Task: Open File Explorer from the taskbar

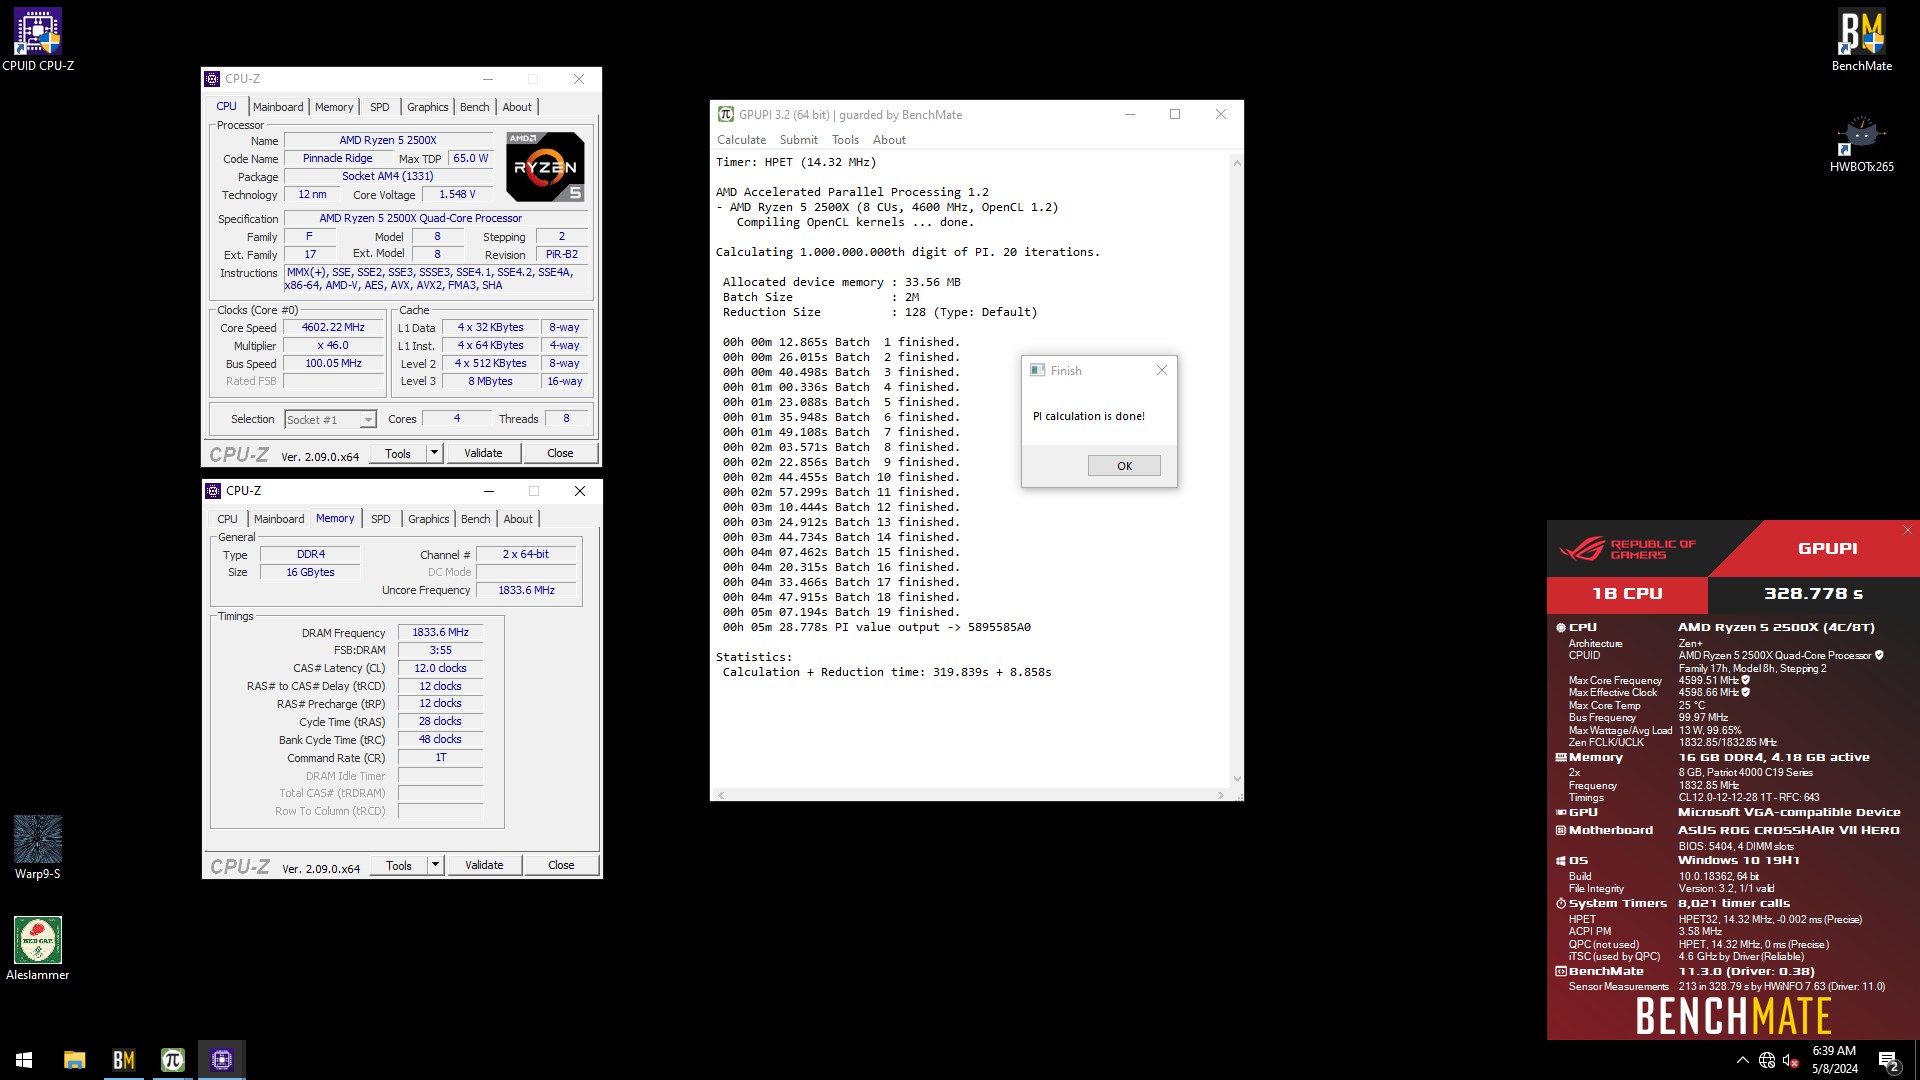Action: [74, 1060]
